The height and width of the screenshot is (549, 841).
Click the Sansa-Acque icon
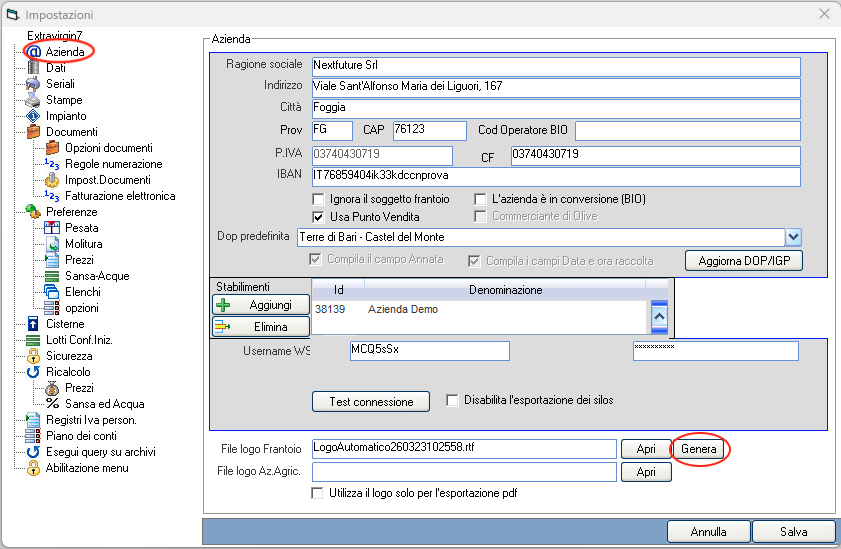pyautogui.click(x=52, y=276)
